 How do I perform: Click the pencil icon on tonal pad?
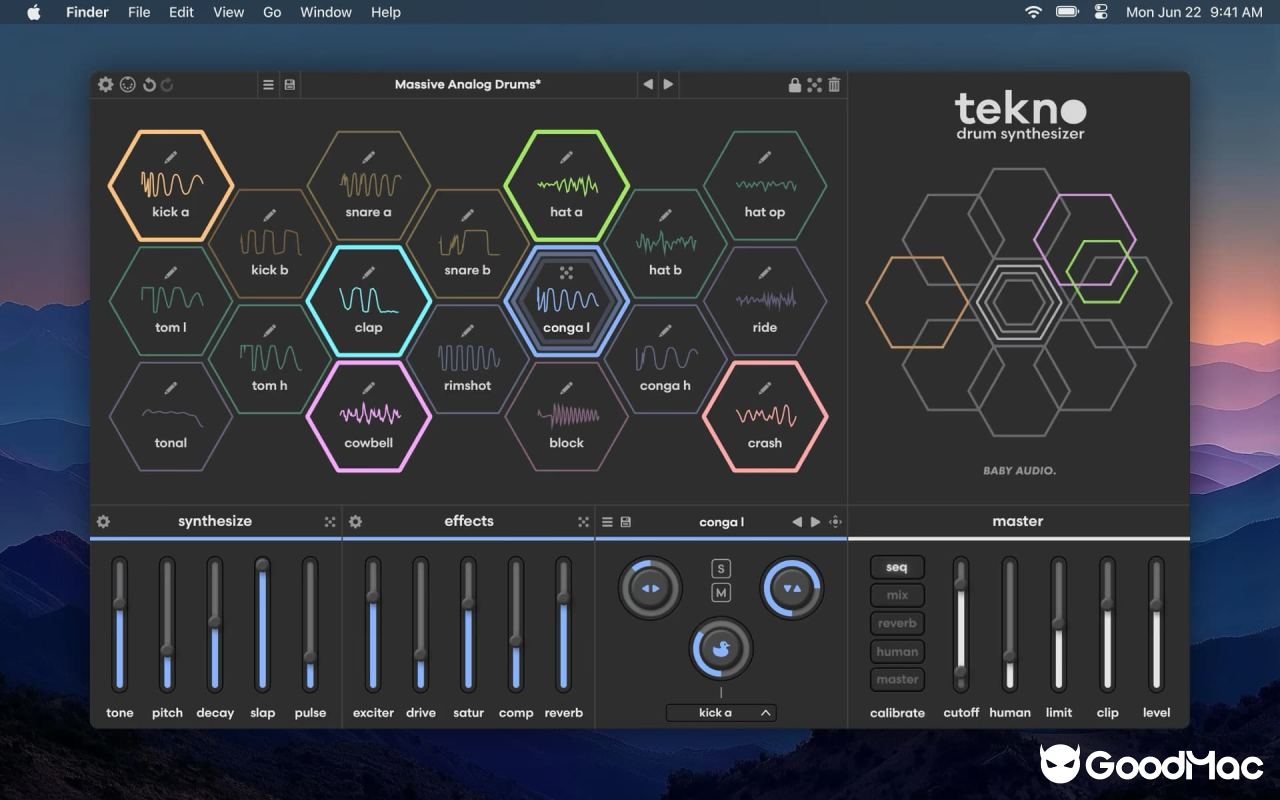coord(170,388)
